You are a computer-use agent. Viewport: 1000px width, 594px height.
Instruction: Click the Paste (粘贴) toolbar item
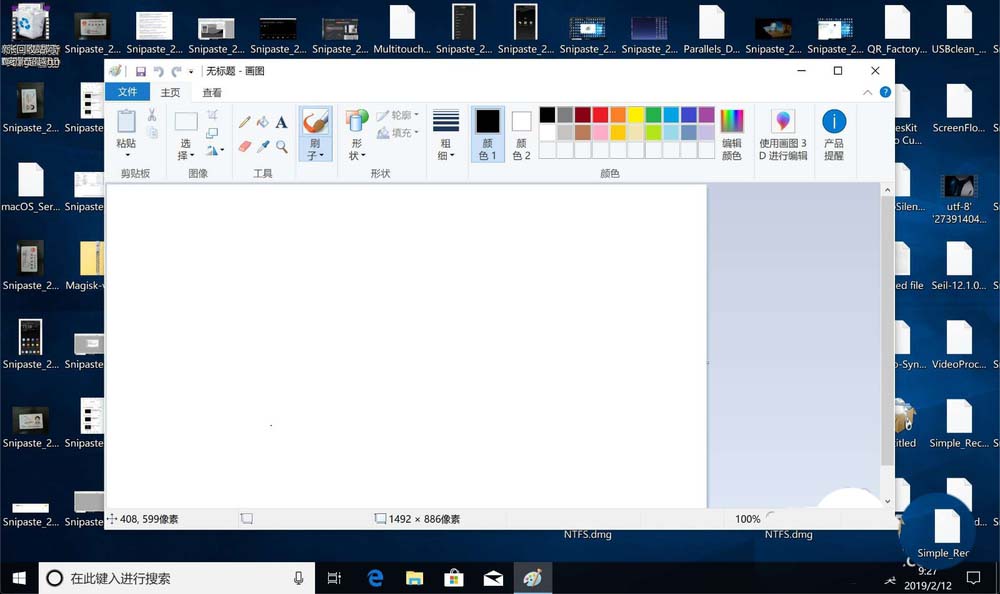pos(126,130)
